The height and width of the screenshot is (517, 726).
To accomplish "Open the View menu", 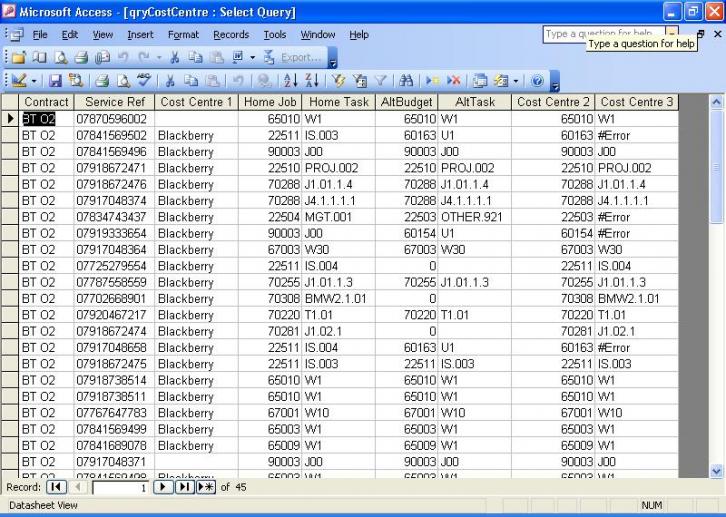I will (103, 35).
